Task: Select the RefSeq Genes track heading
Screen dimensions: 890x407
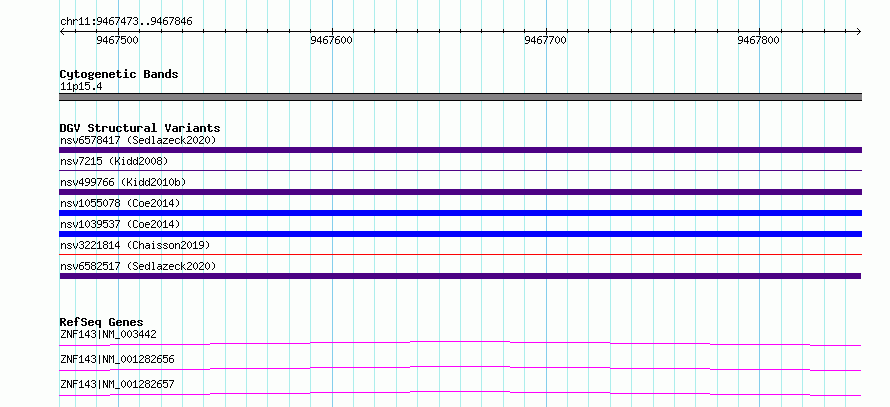Action: point(102,322)
